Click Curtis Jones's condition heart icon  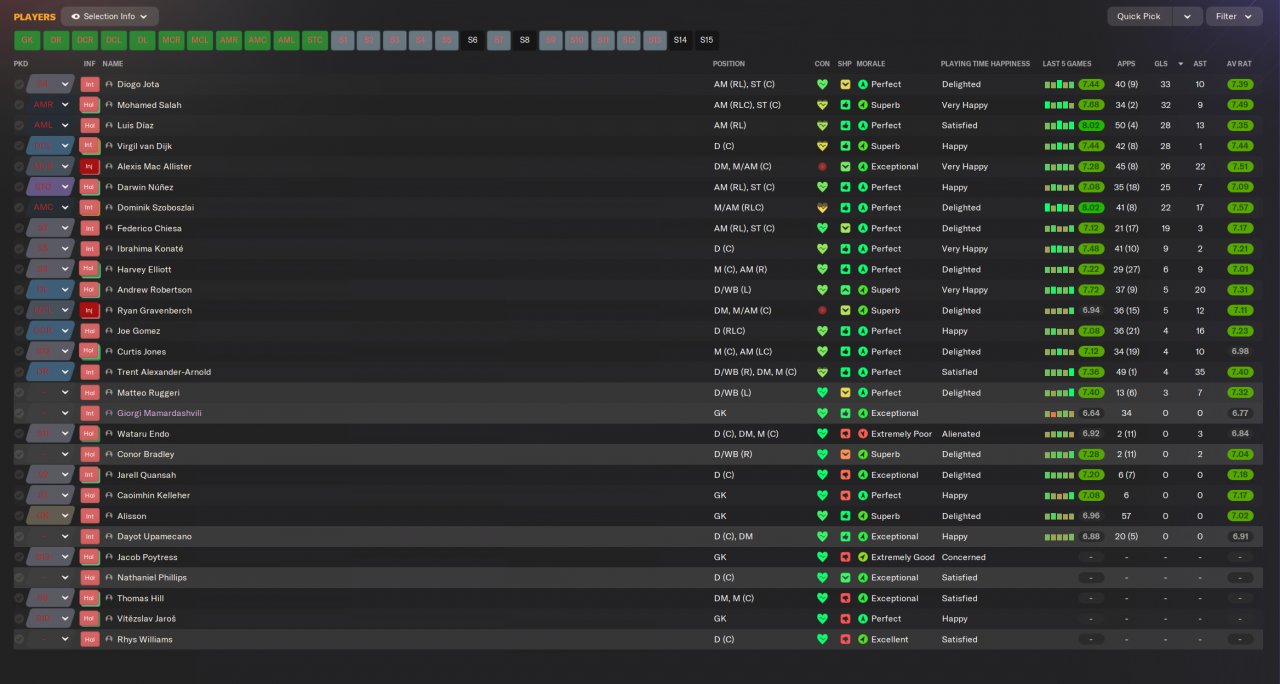pos(822,351)
